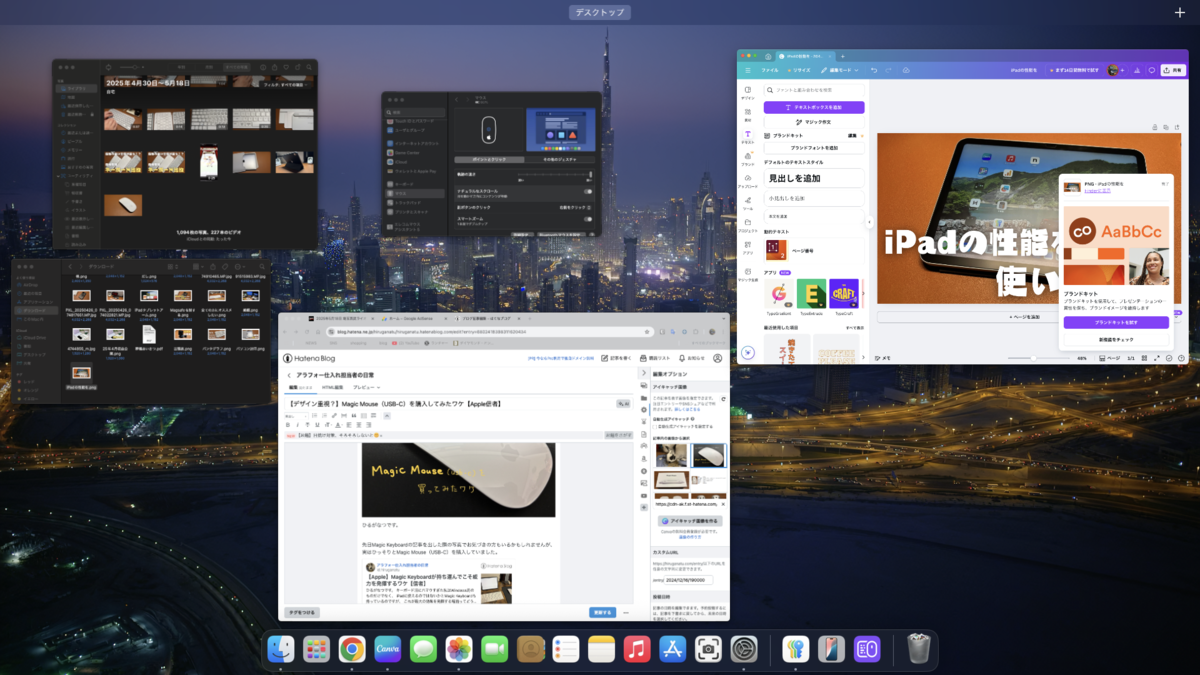Click Canva undo arrow icon
The image size is (1200, 675).
pos(874,70)
